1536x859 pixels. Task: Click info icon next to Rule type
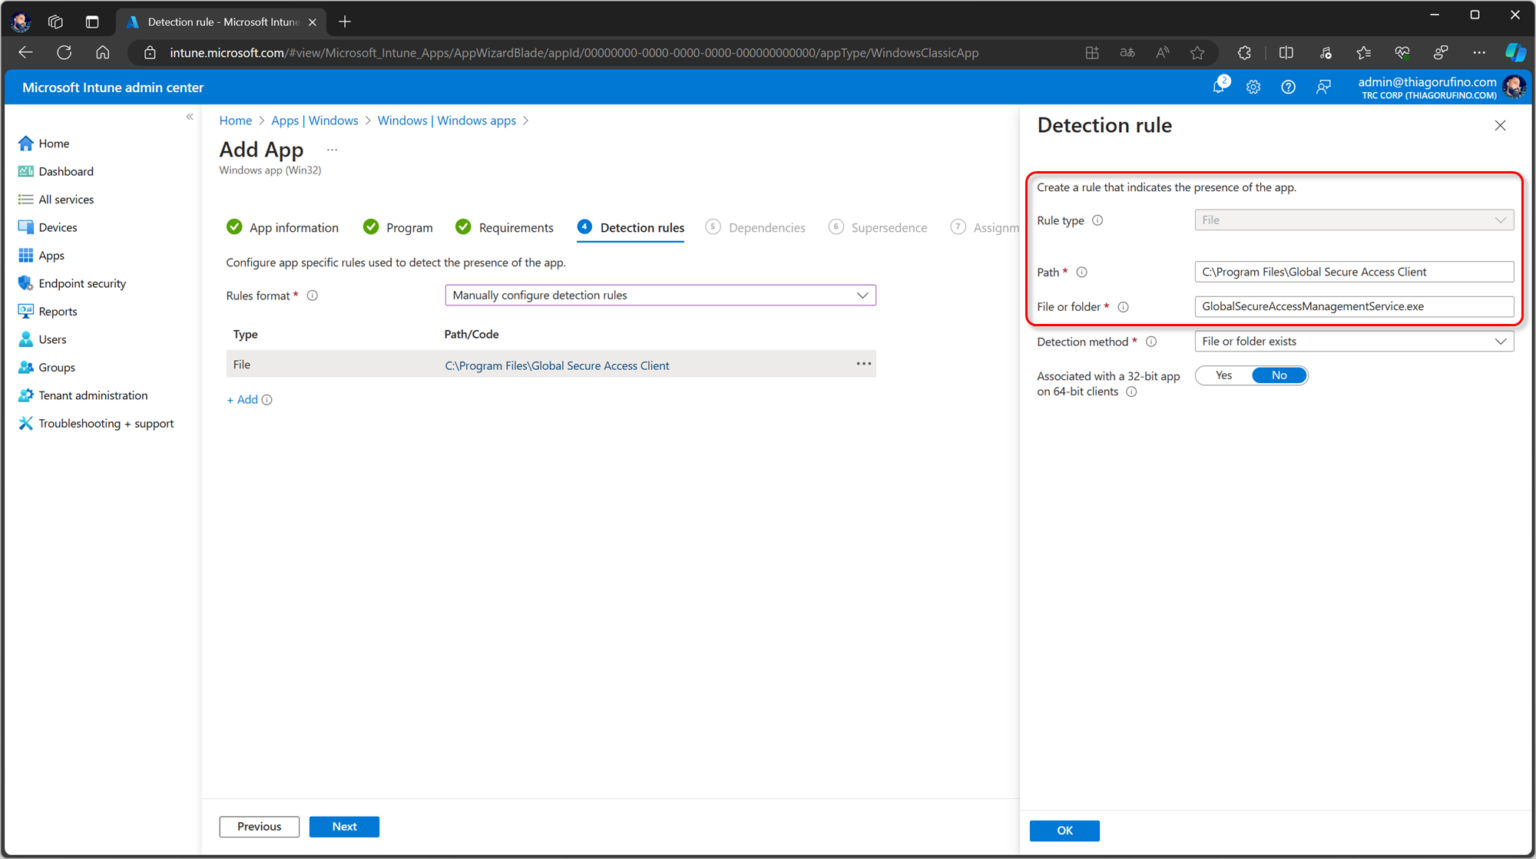pyautogui.click(x=1097, y=221)
